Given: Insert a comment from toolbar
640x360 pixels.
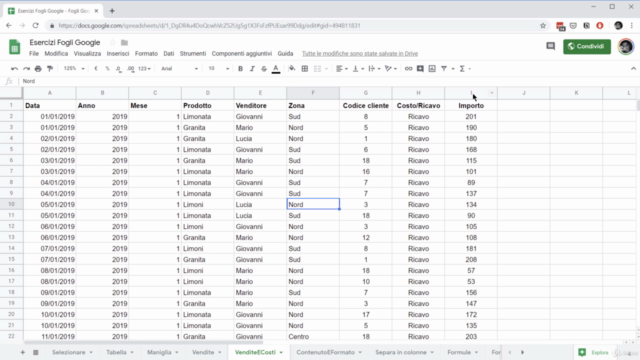Looking at the screenshot, I should (x=420, y=69).
